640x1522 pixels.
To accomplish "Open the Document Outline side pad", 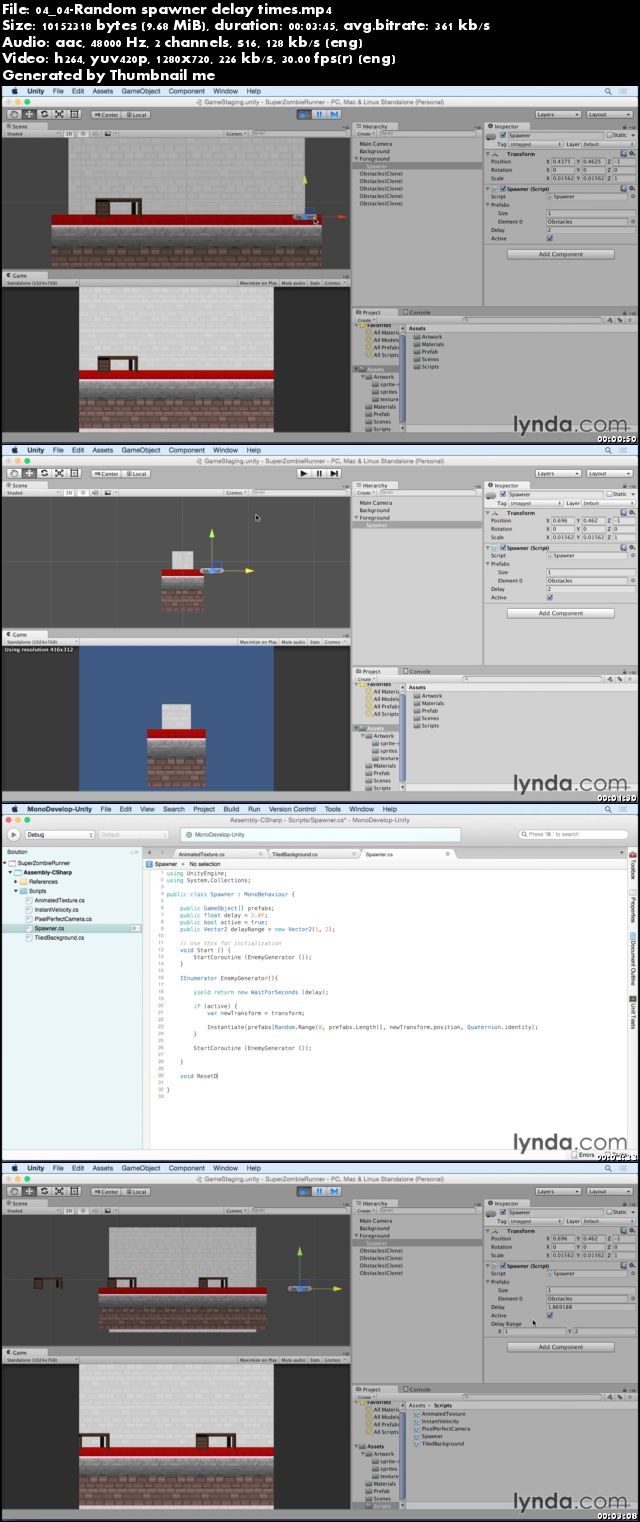I will (x=633, y=957).
